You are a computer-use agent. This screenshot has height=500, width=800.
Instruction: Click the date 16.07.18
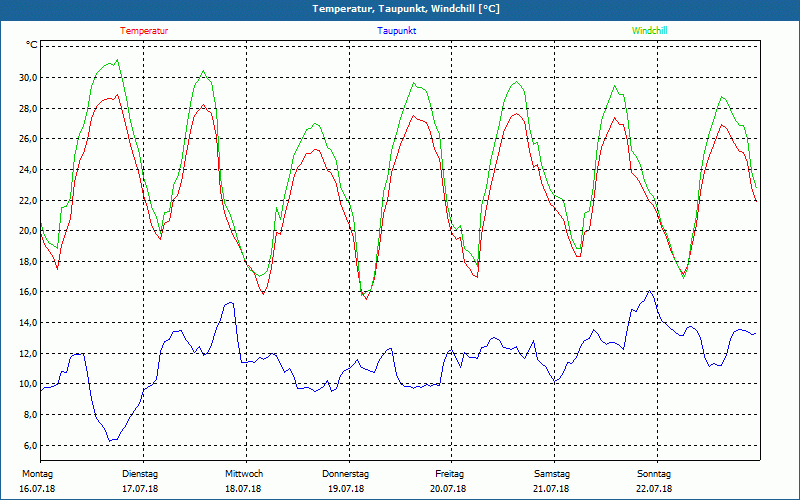(37, 489)
